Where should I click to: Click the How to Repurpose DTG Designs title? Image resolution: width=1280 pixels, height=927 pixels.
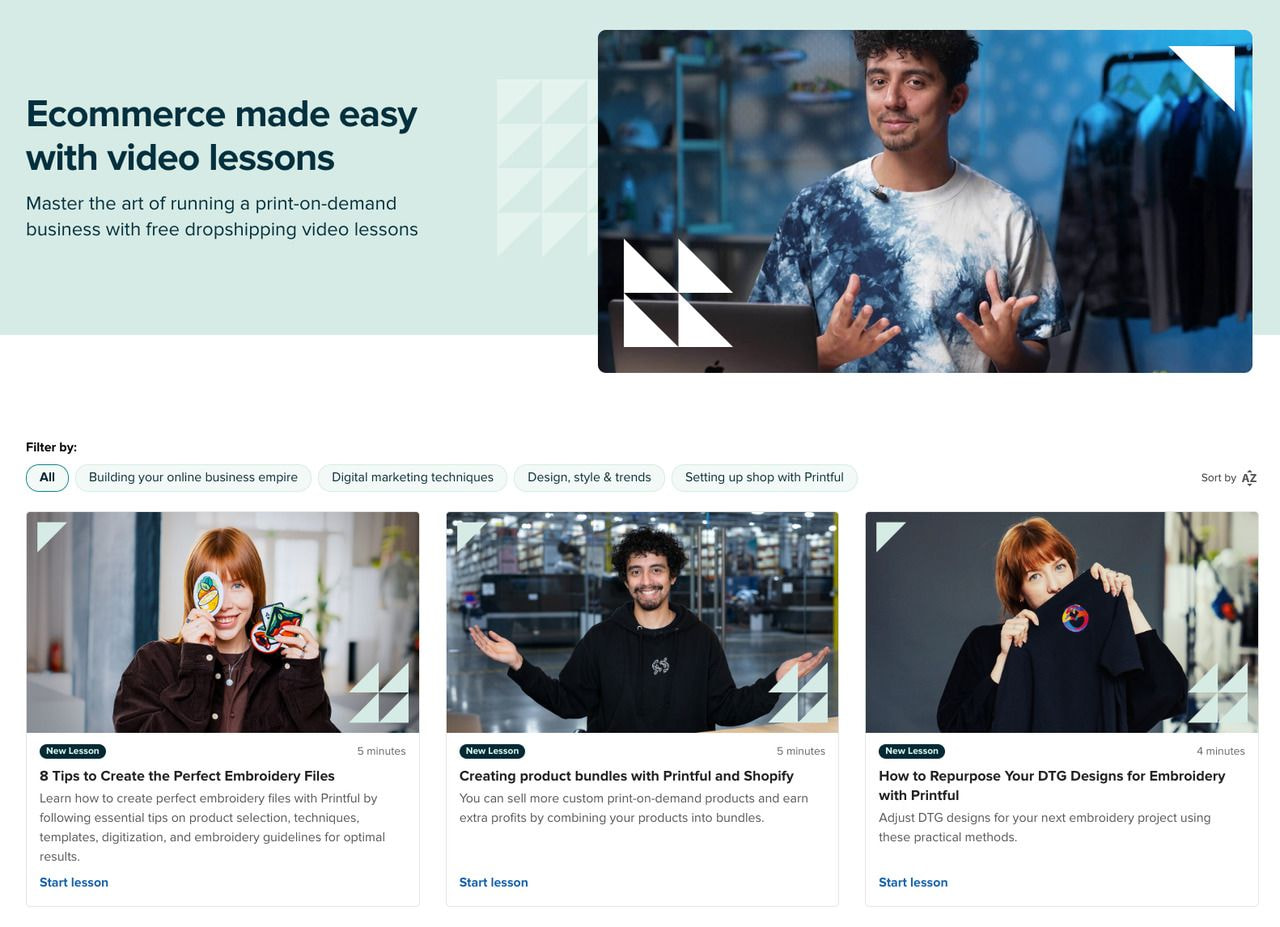1052,786
